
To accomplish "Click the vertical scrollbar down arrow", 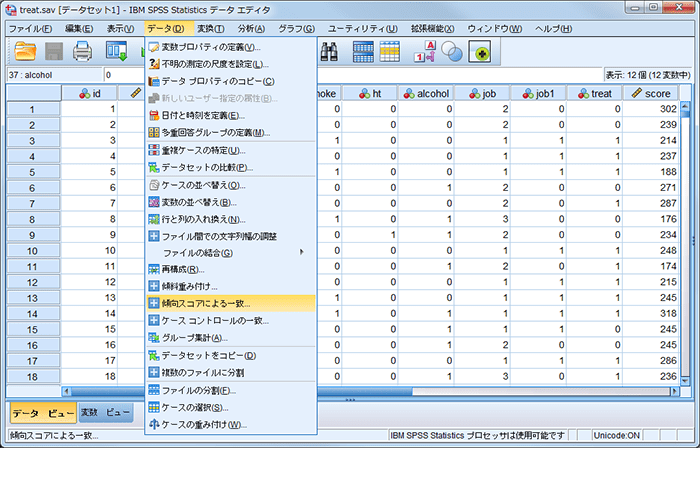I will pos(686,381).
